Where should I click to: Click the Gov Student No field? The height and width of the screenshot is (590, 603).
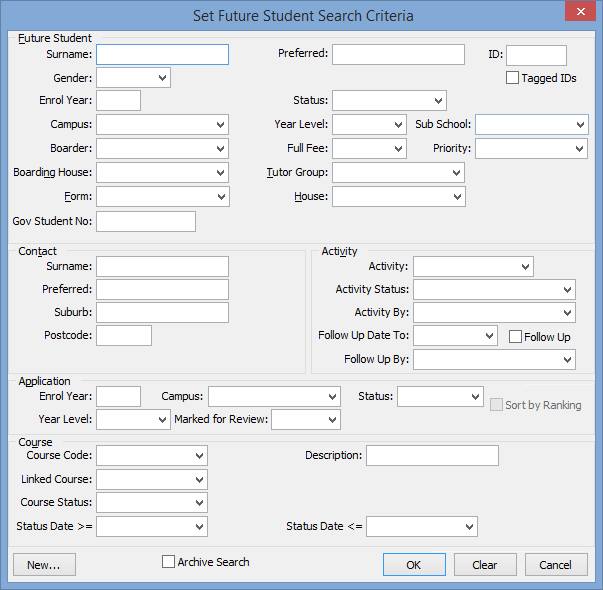click(x=146, y=222)
